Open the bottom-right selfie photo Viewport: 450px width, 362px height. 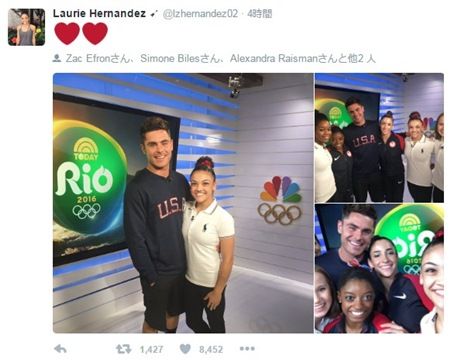[x=379, y=269]
